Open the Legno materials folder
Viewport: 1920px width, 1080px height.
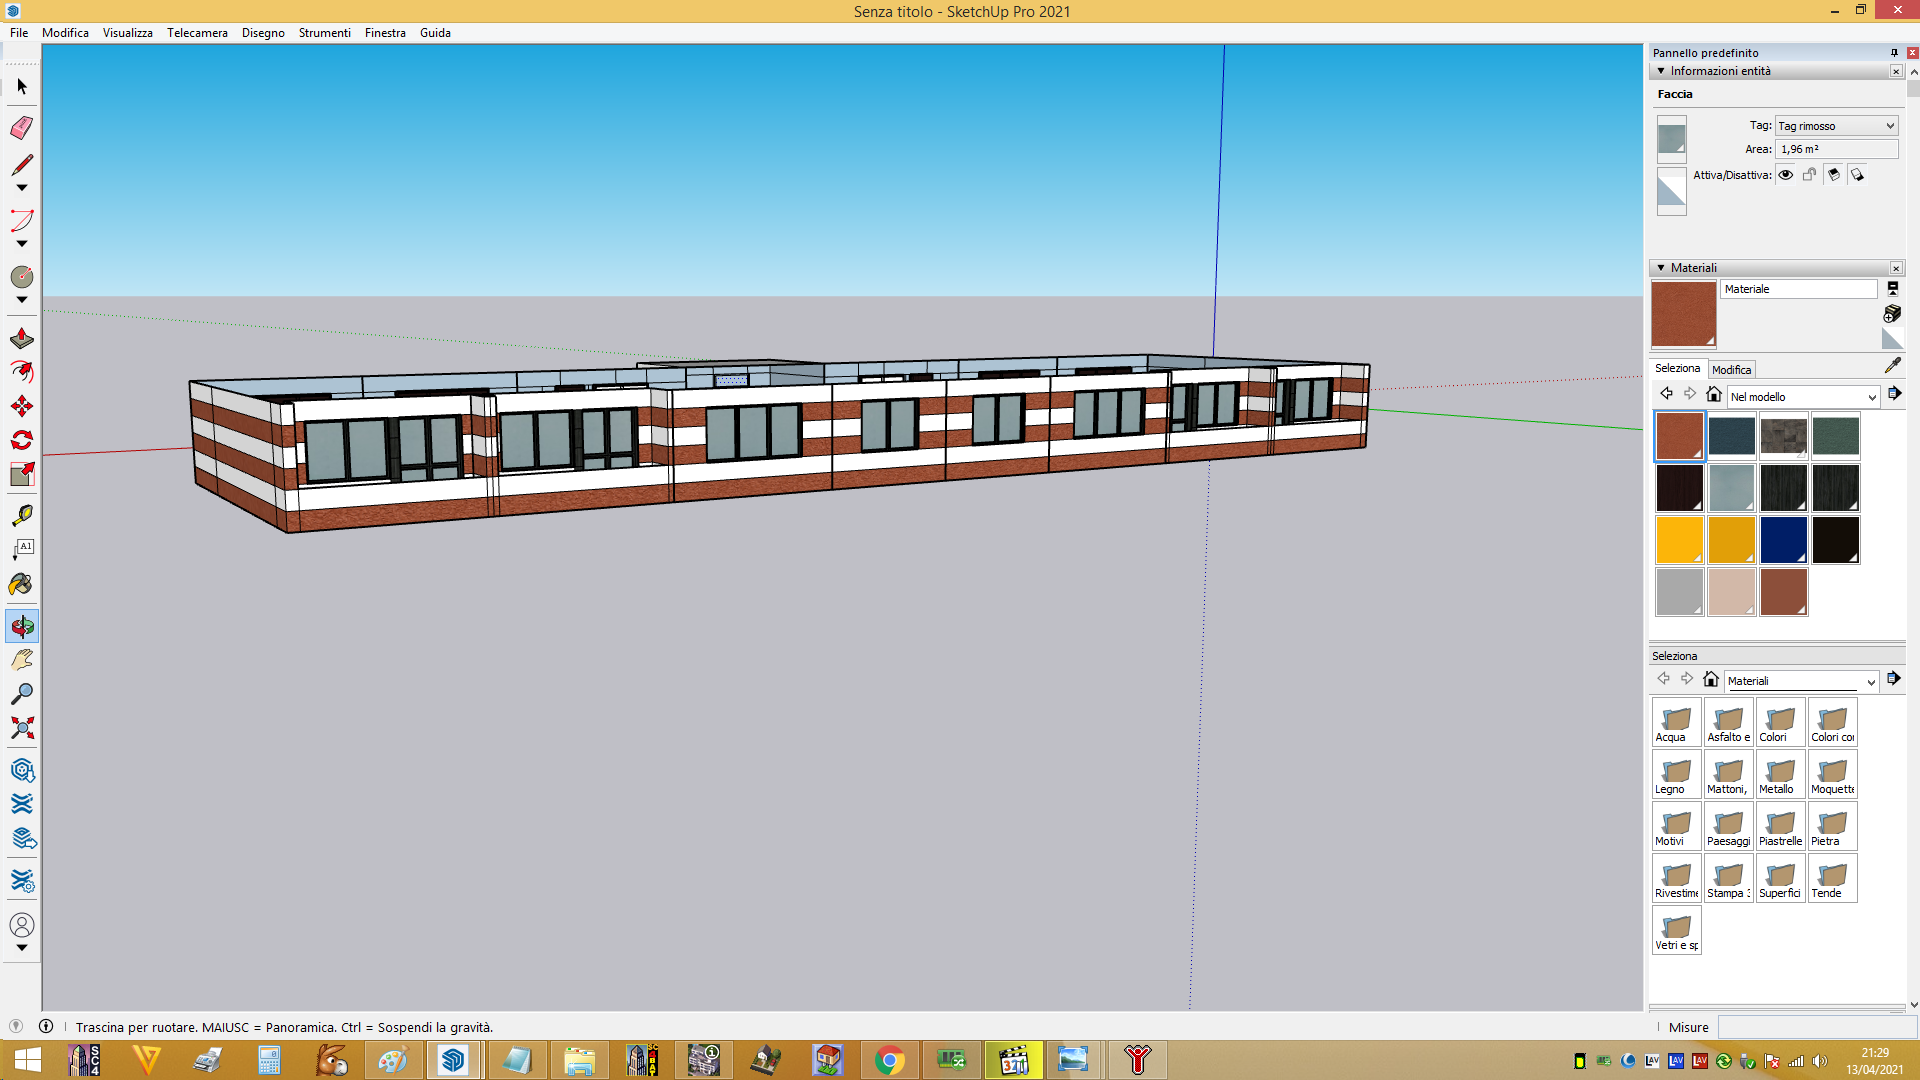coord(1677,774)
